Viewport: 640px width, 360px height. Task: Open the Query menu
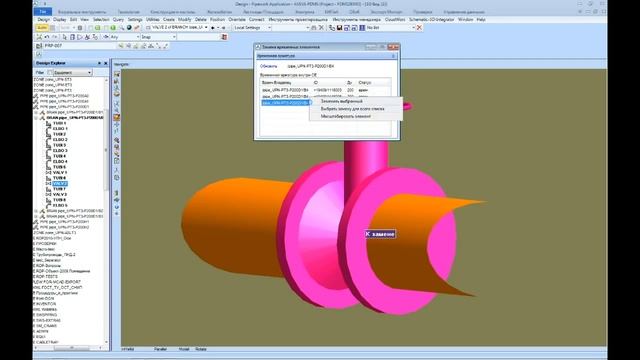(118, 20)
